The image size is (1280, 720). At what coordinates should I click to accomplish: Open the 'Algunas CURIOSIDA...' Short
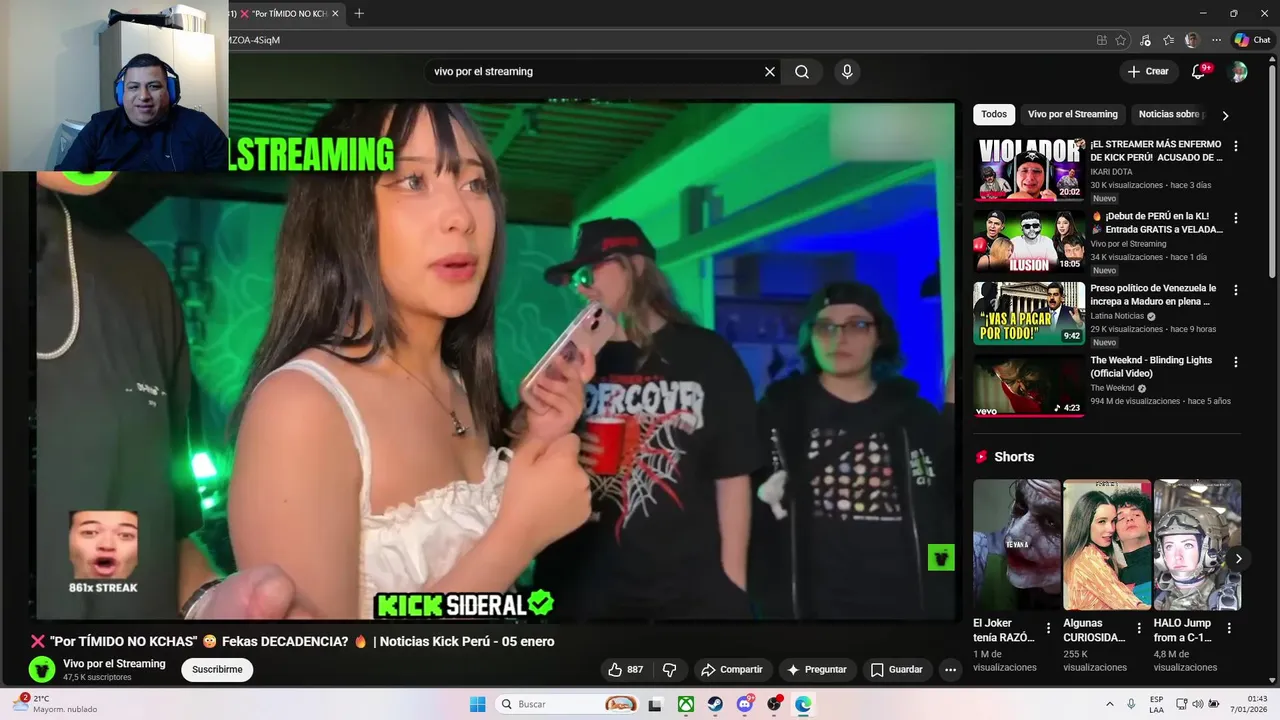click(1107, 545)
